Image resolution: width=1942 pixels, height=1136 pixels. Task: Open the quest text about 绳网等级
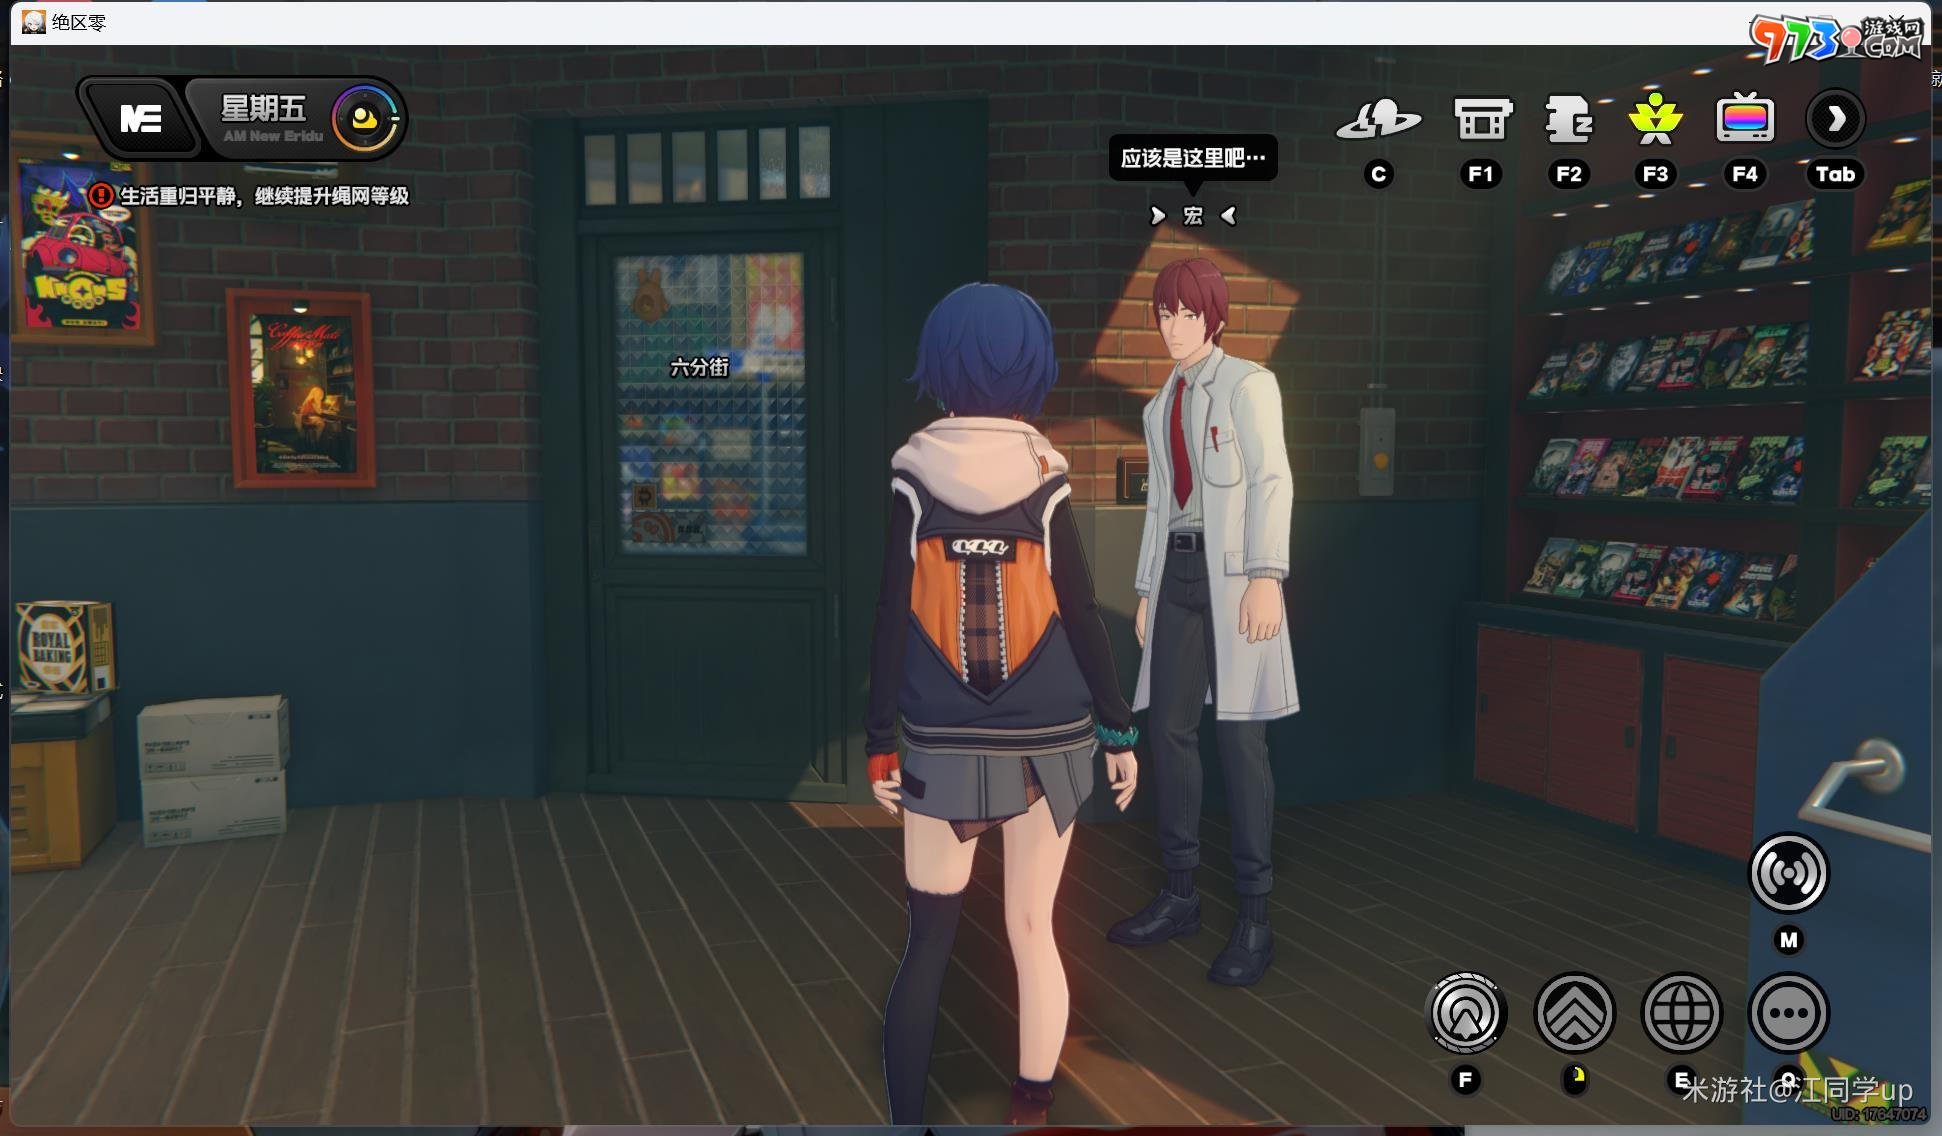pos(265,196)
